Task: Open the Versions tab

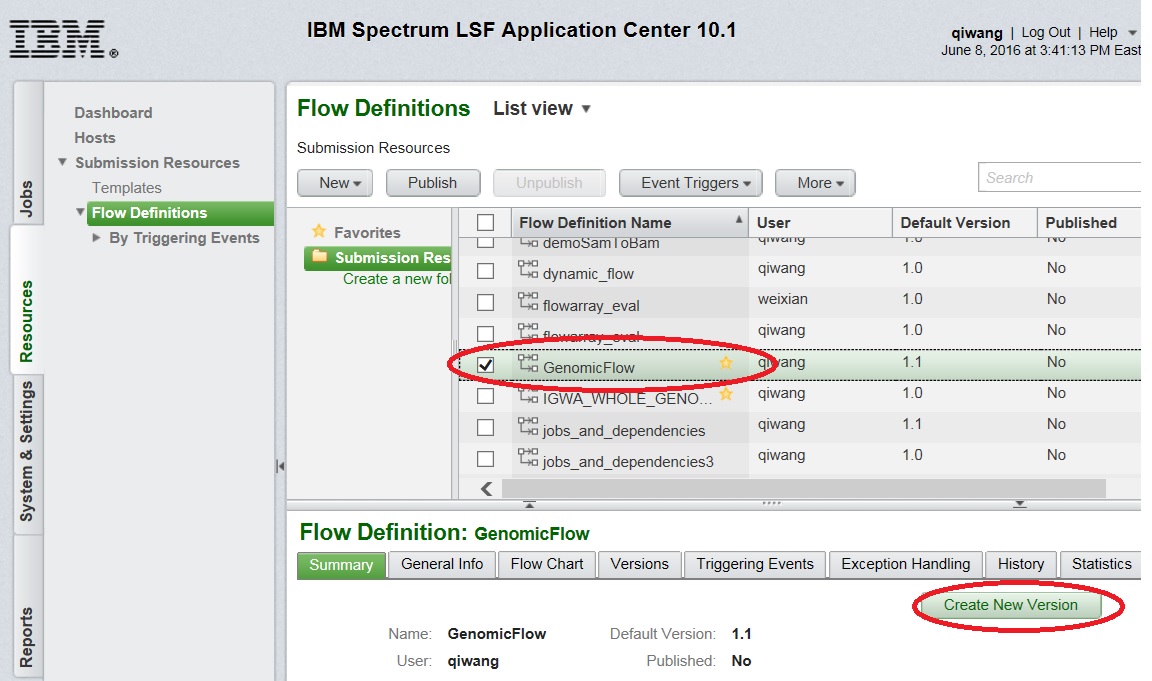Action: (640, 564)
